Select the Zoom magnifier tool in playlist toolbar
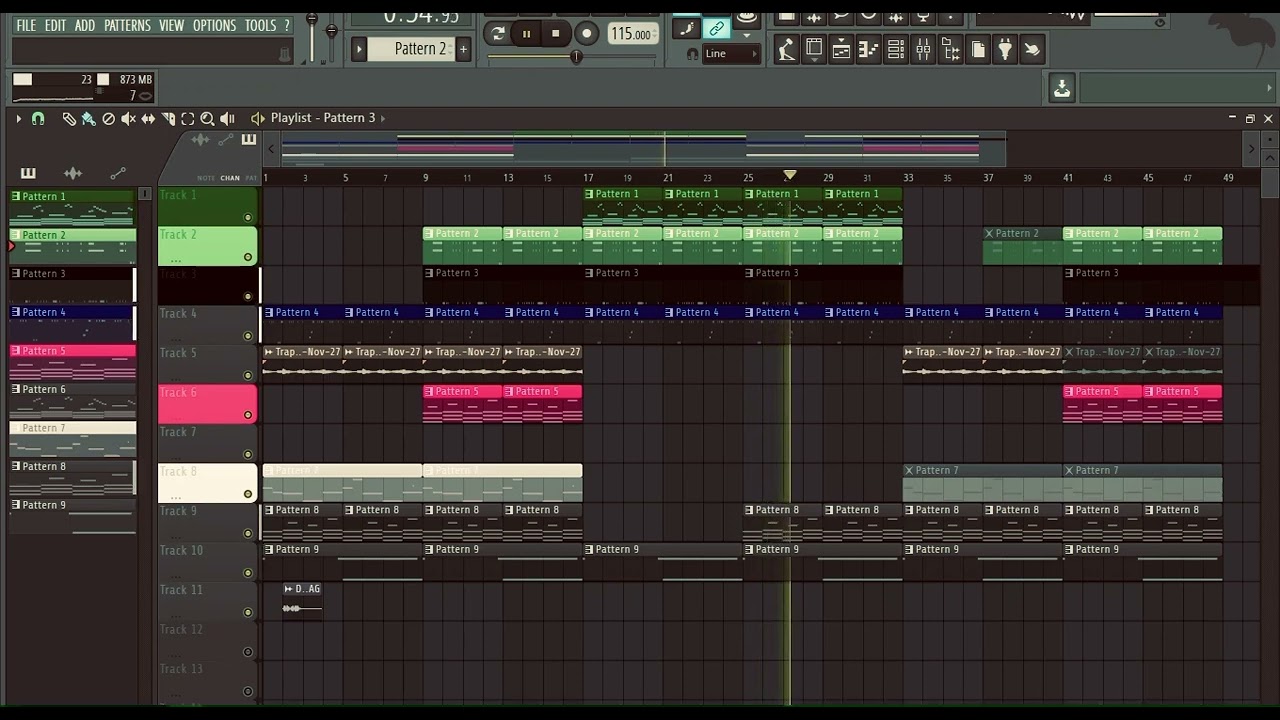Screen dimensions: 1280x720 click(207, 118)
